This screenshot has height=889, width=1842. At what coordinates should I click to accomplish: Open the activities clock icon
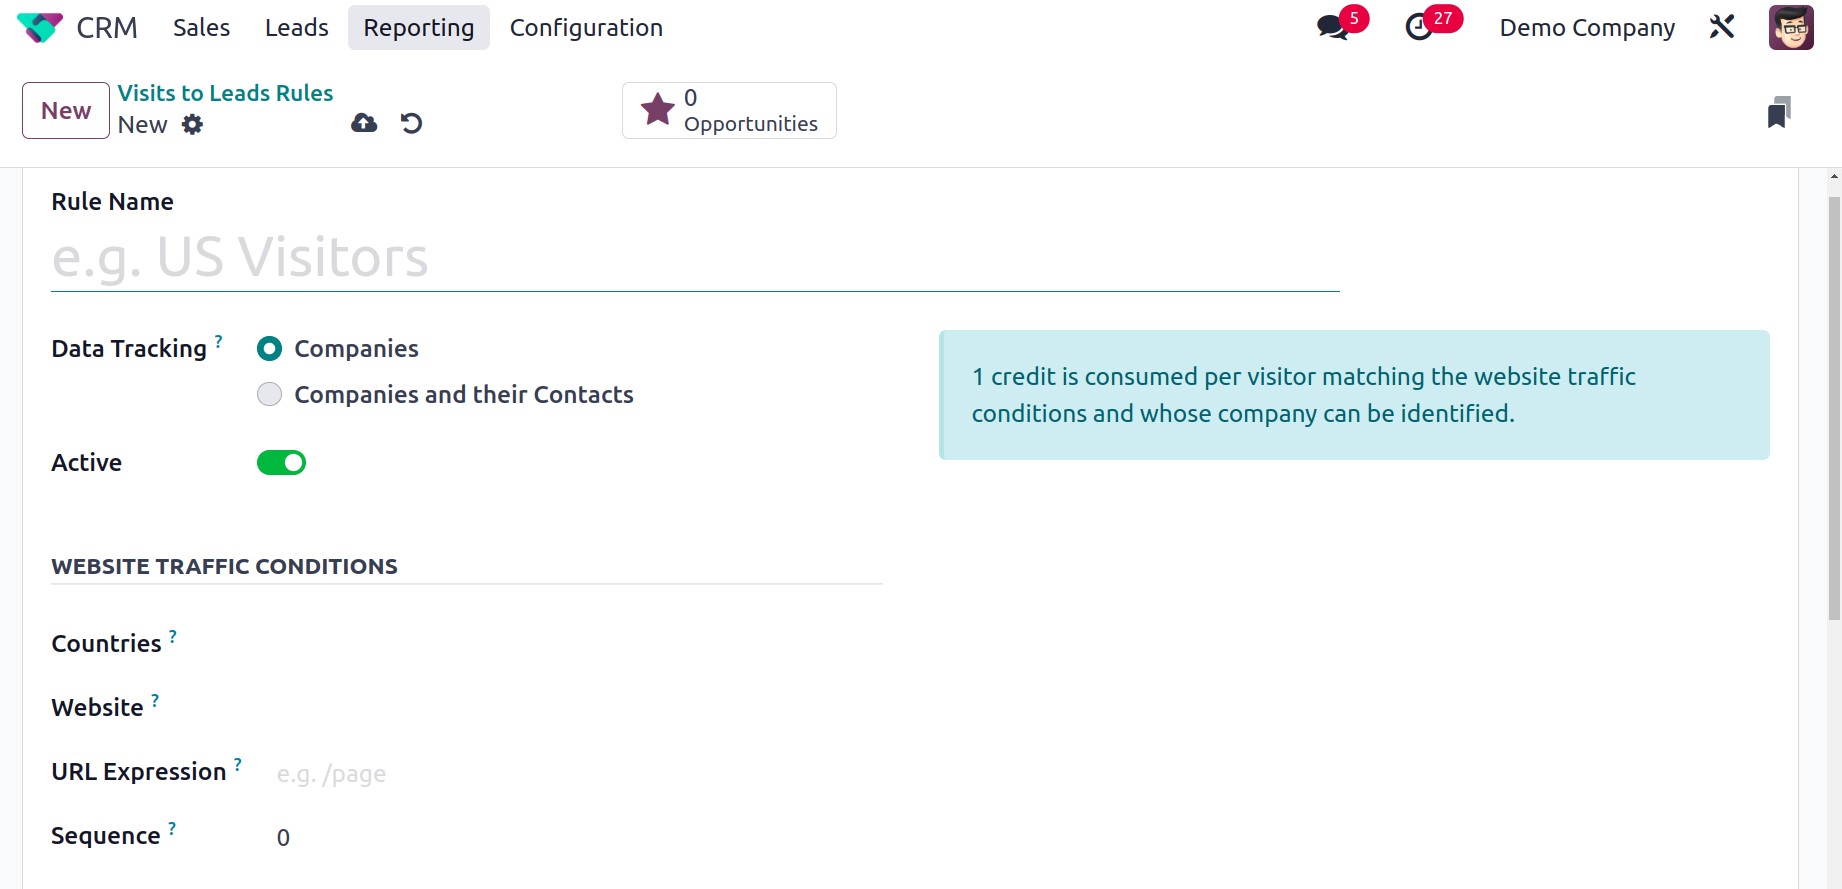pyautogui.click(x=1419, y=27)
